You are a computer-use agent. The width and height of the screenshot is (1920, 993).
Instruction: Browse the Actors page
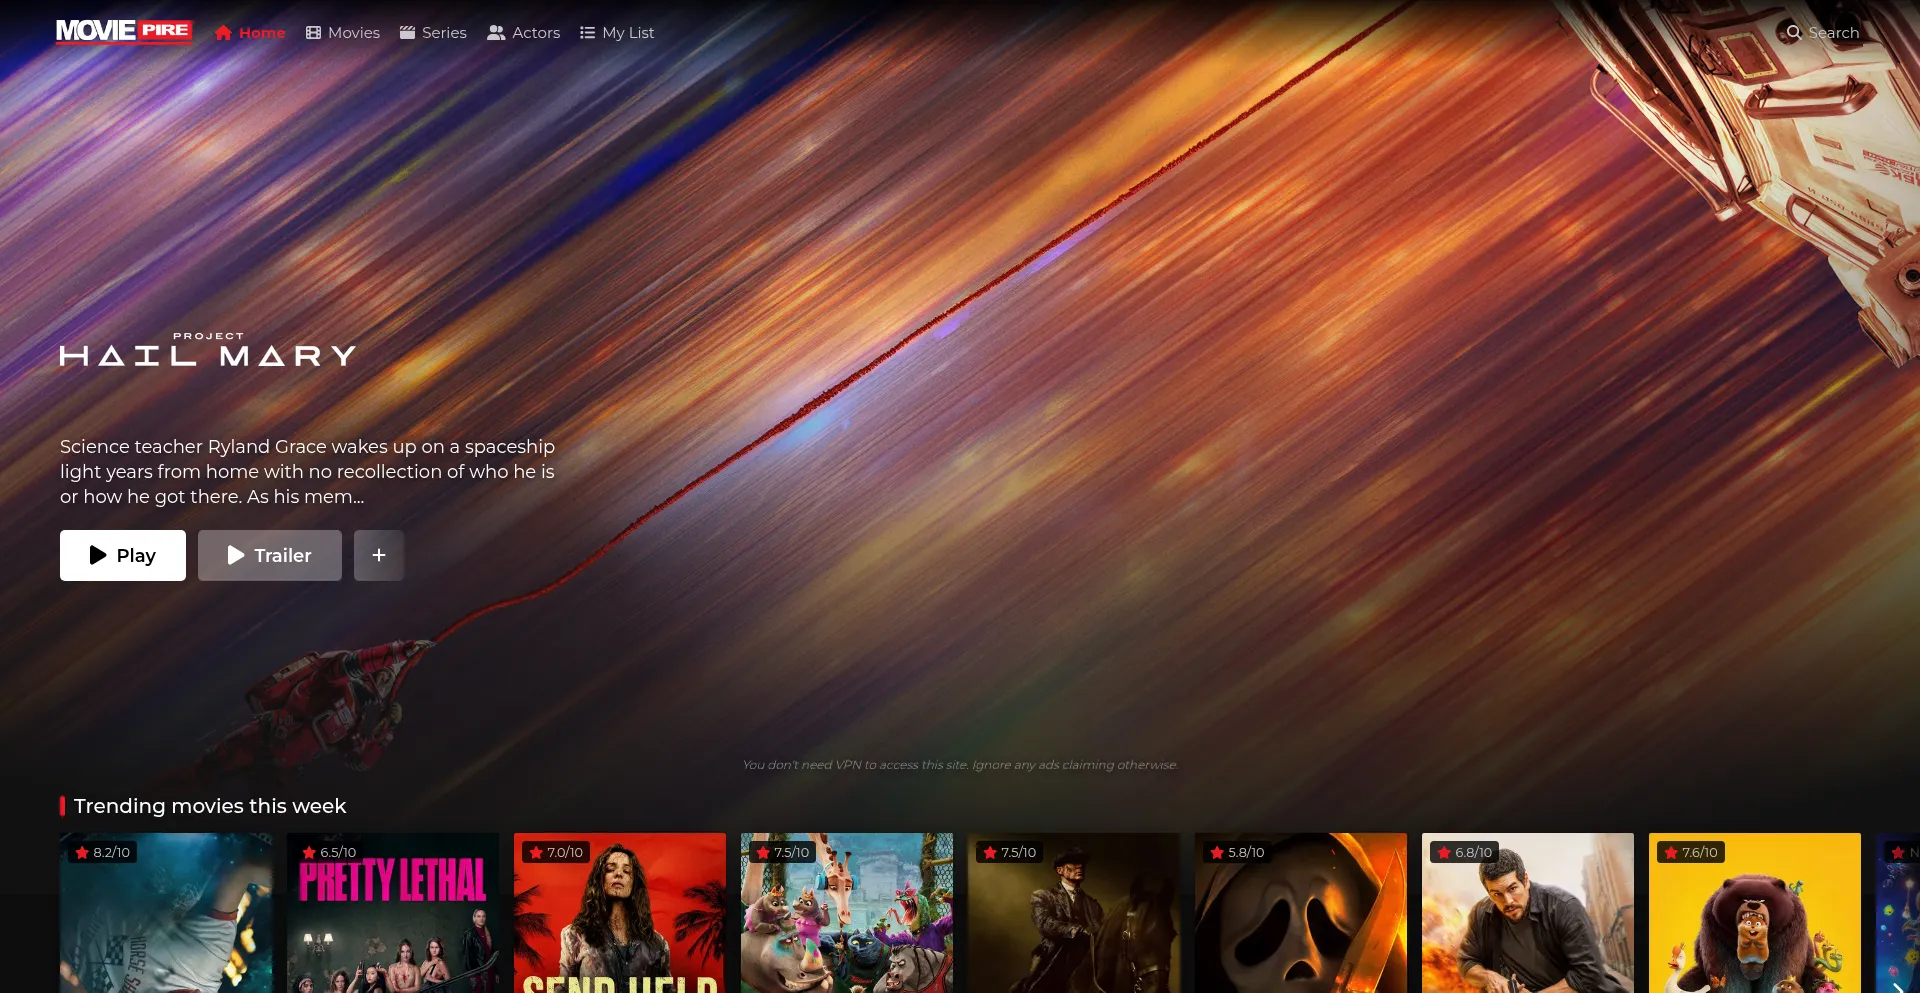click(524, 33)
